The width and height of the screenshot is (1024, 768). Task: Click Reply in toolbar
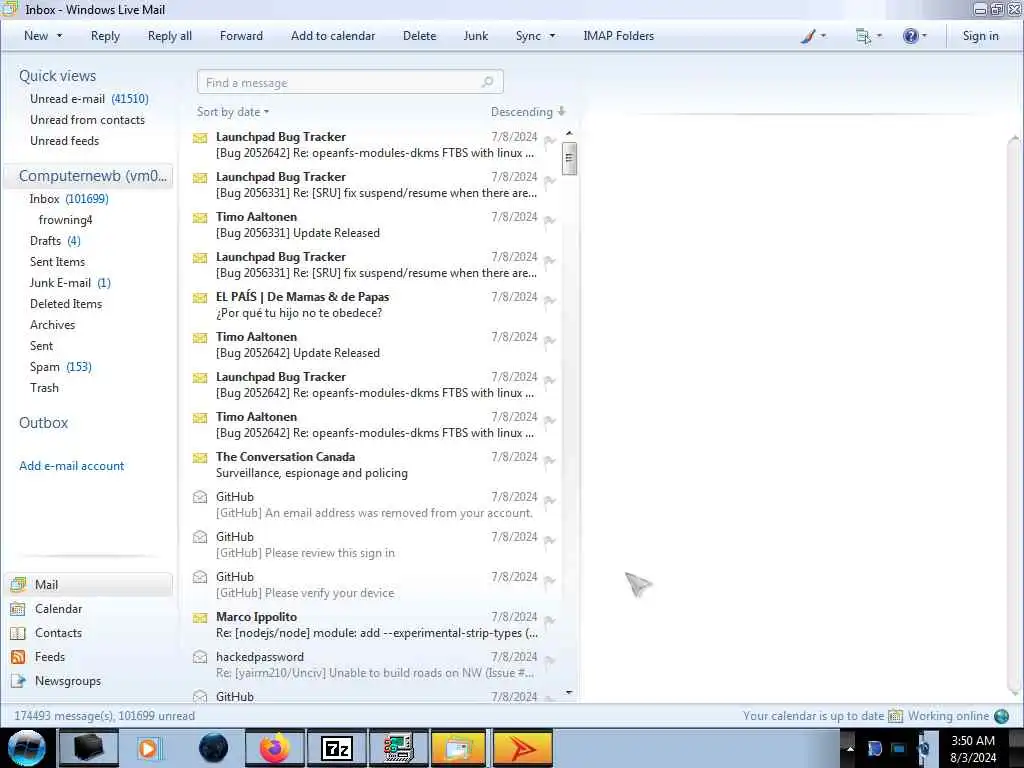point(105,36)
